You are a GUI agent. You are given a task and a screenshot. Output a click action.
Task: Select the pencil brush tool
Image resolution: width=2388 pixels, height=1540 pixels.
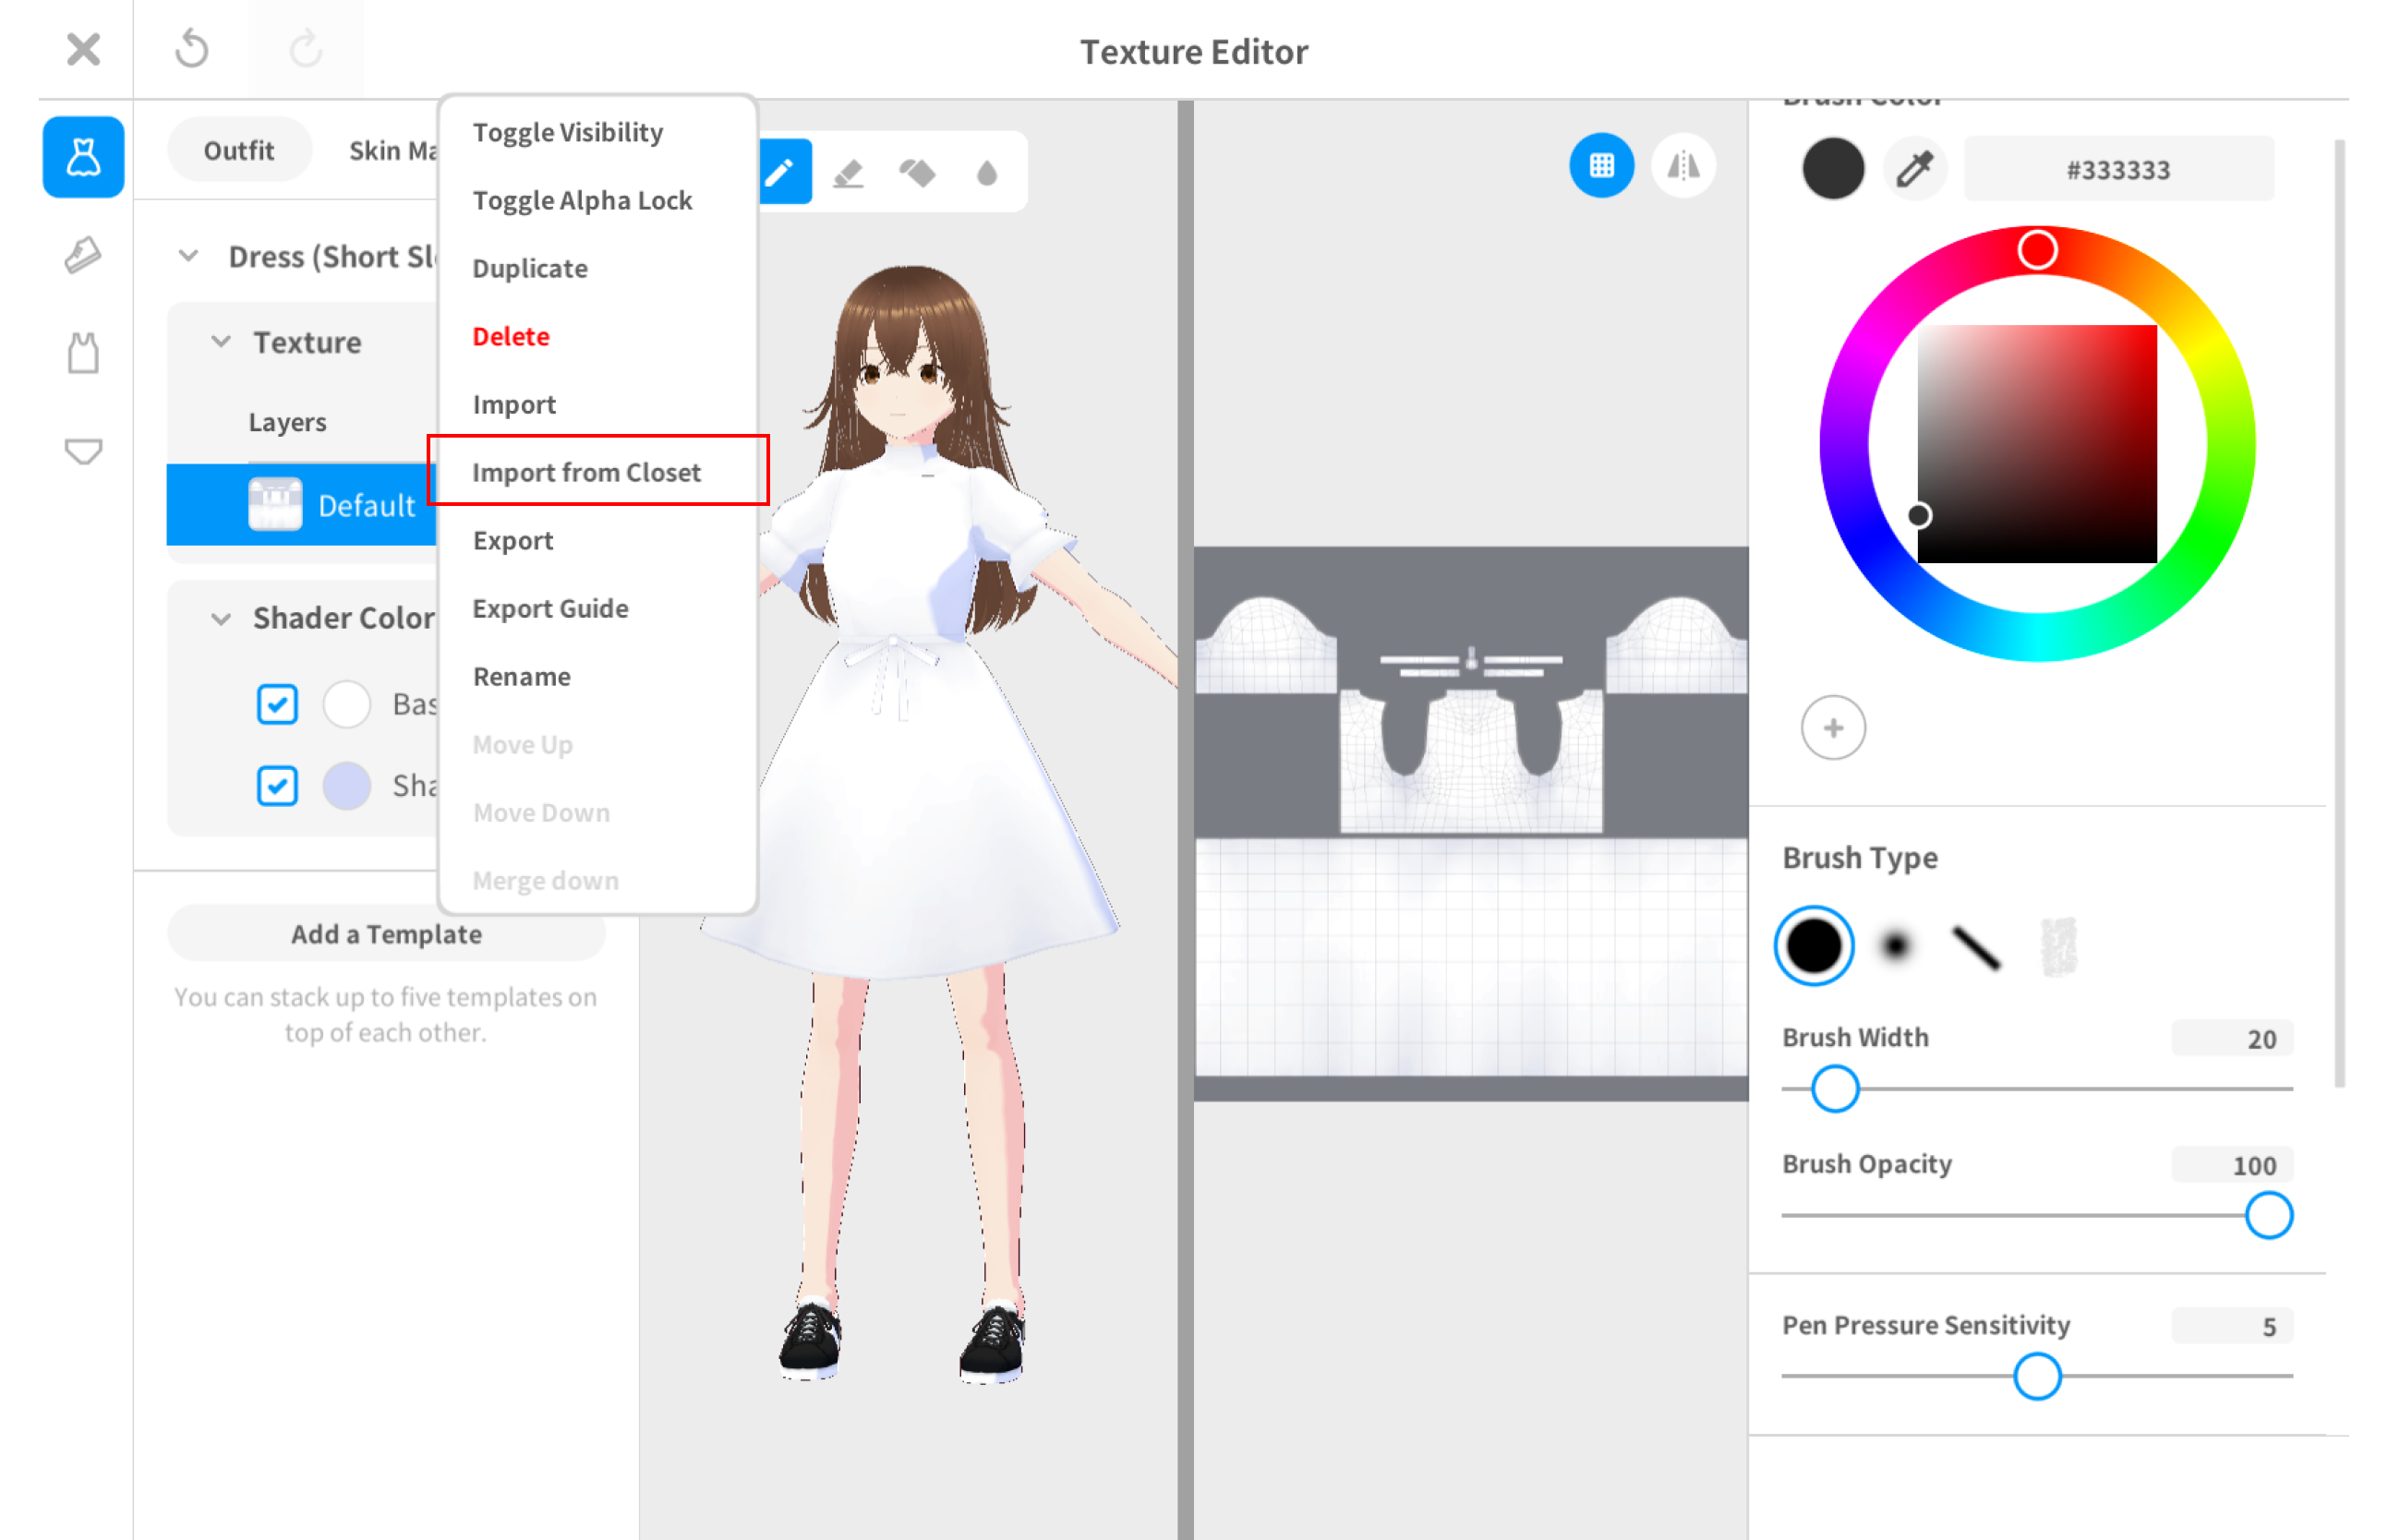click(781, 172)
